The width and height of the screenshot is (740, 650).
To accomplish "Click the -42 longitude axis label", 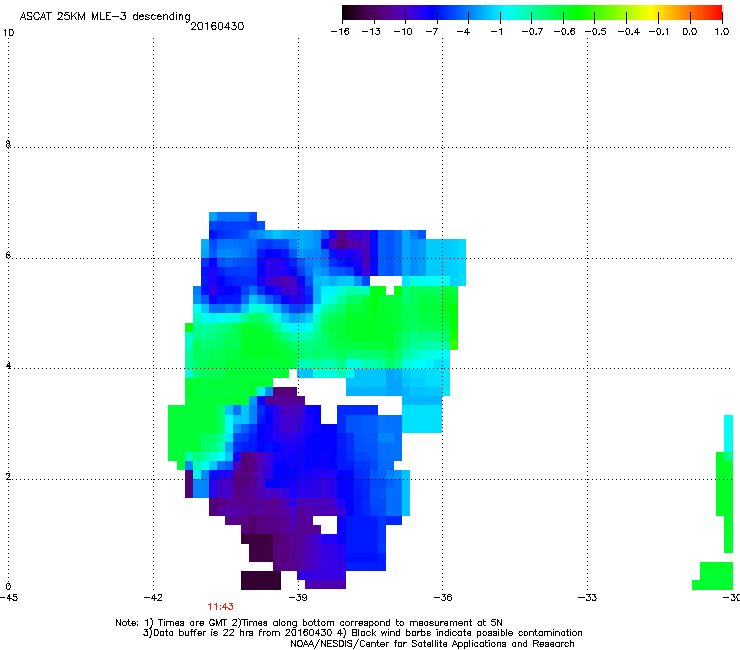I will (x=153, y=598).
